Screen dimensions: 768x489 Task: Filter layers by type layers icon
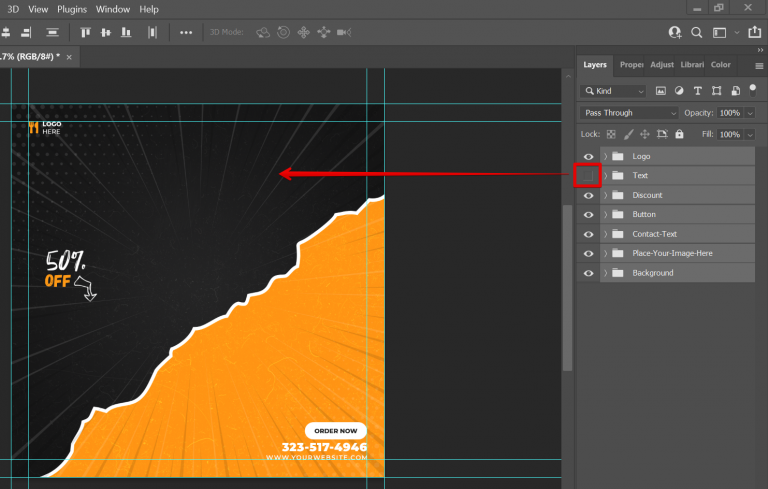point(697,91)
